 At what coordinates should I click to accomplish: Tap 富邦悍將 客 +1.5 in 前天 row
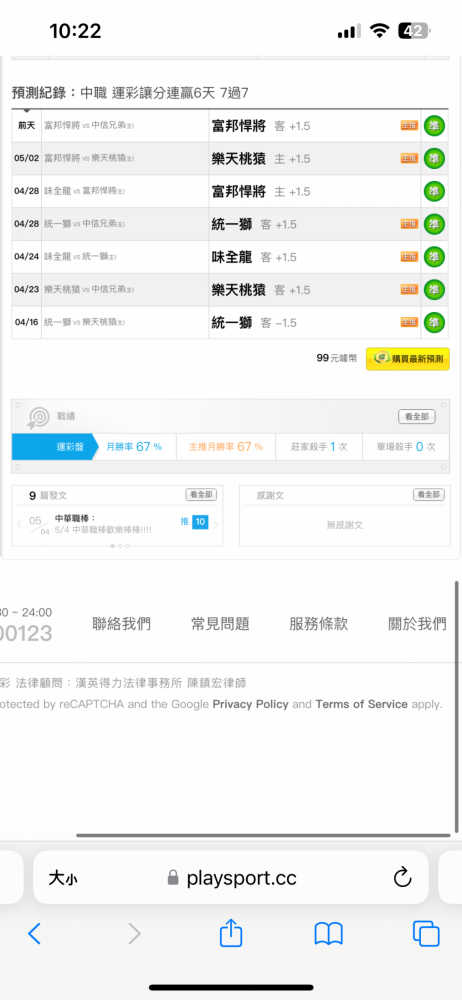coord(261,126)
